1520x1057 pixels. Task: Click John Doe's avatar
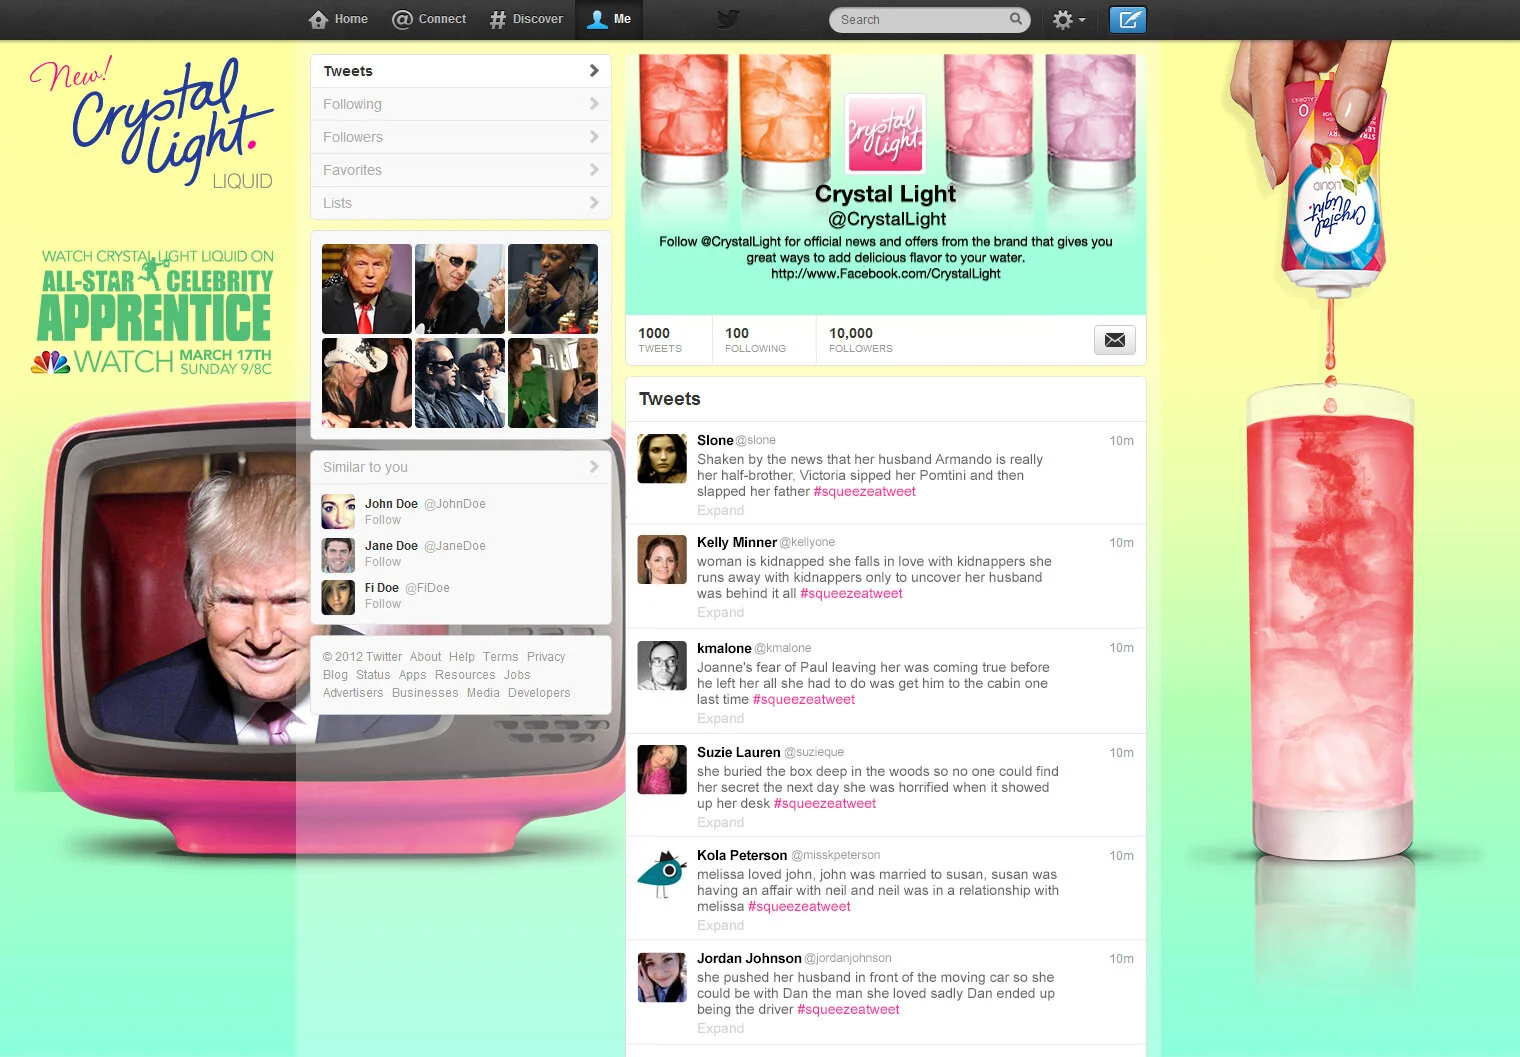[338, 511]
